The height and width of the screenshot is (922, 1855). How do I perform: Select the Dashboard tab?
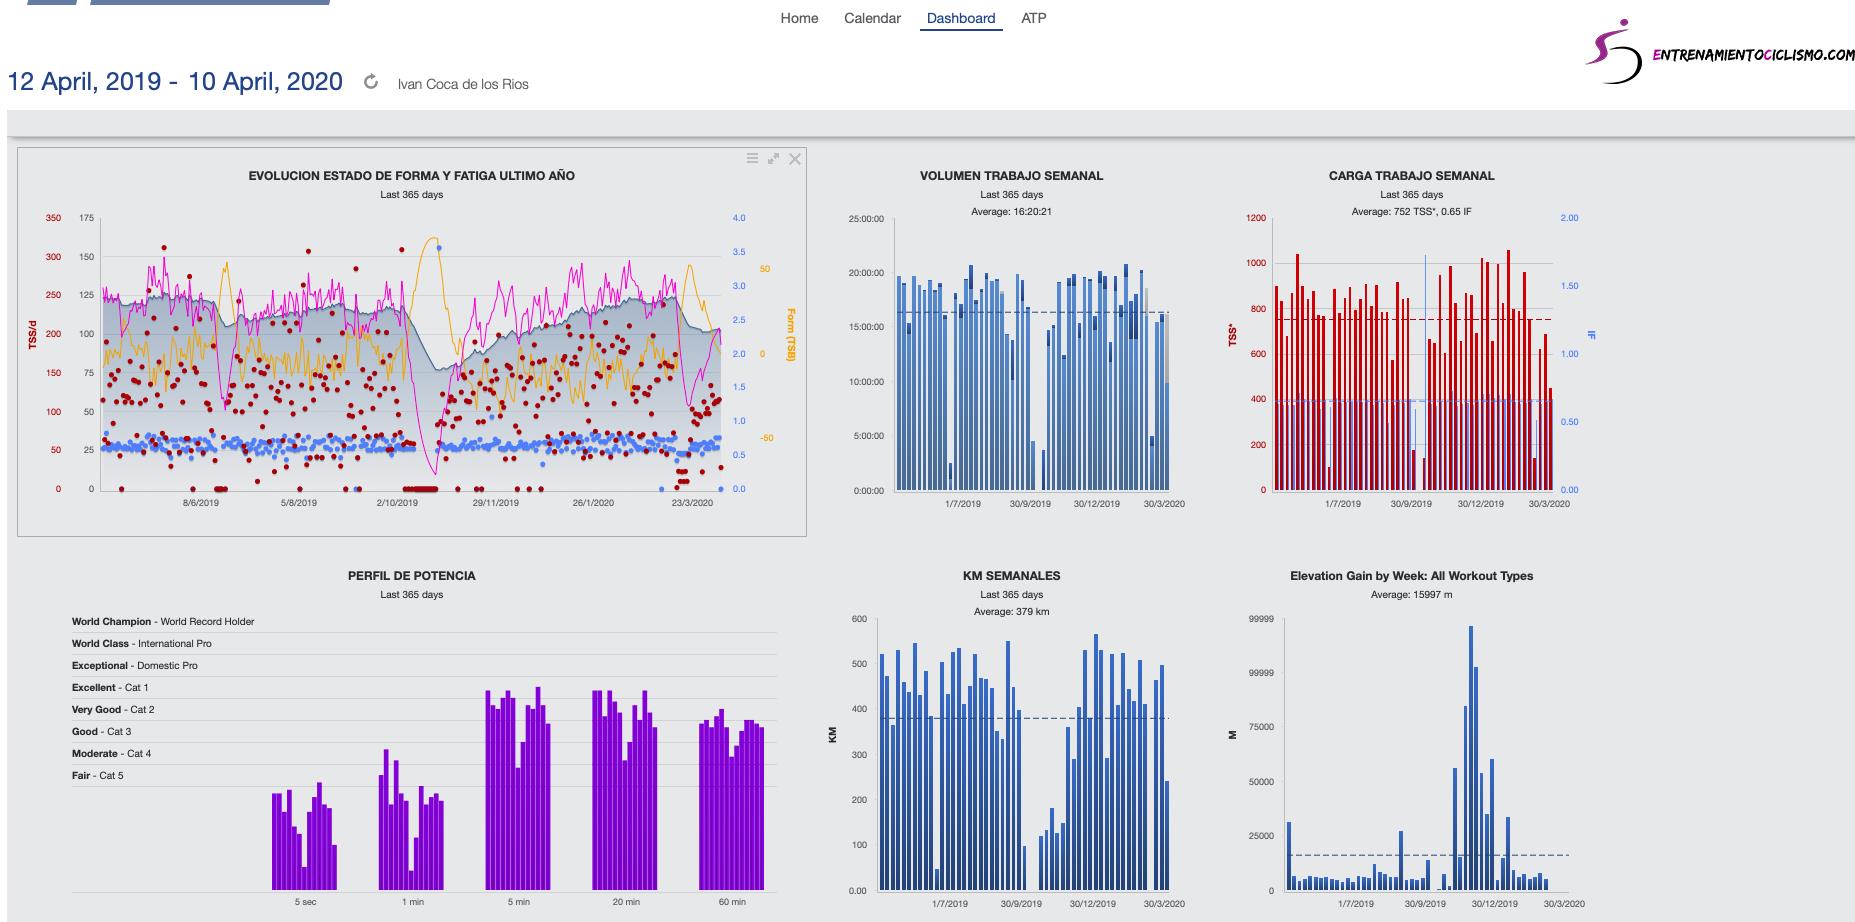(960, 18)
